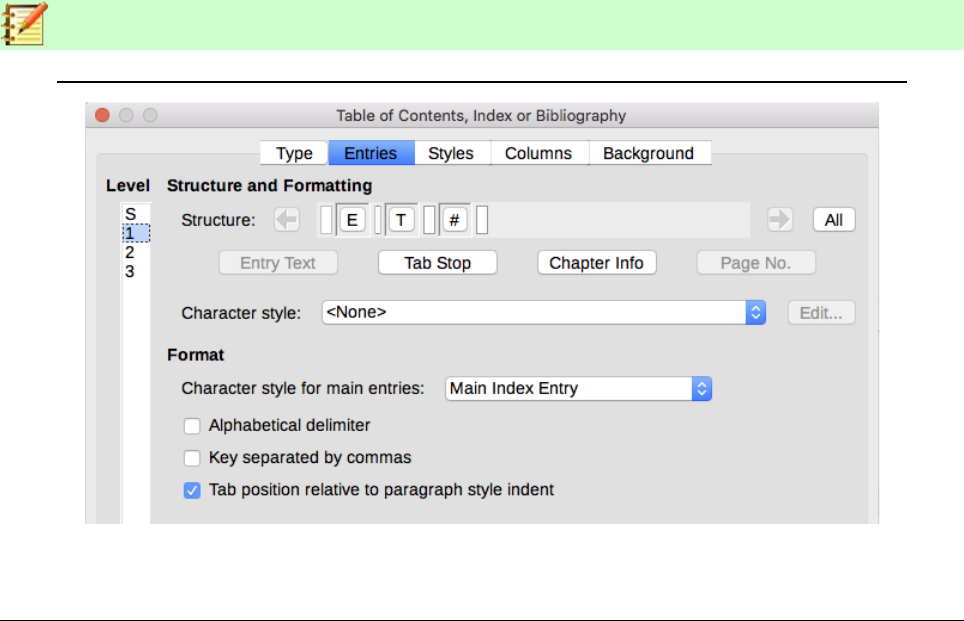
Task: Click the E entry token in Structure
Action: pos(352,221)
